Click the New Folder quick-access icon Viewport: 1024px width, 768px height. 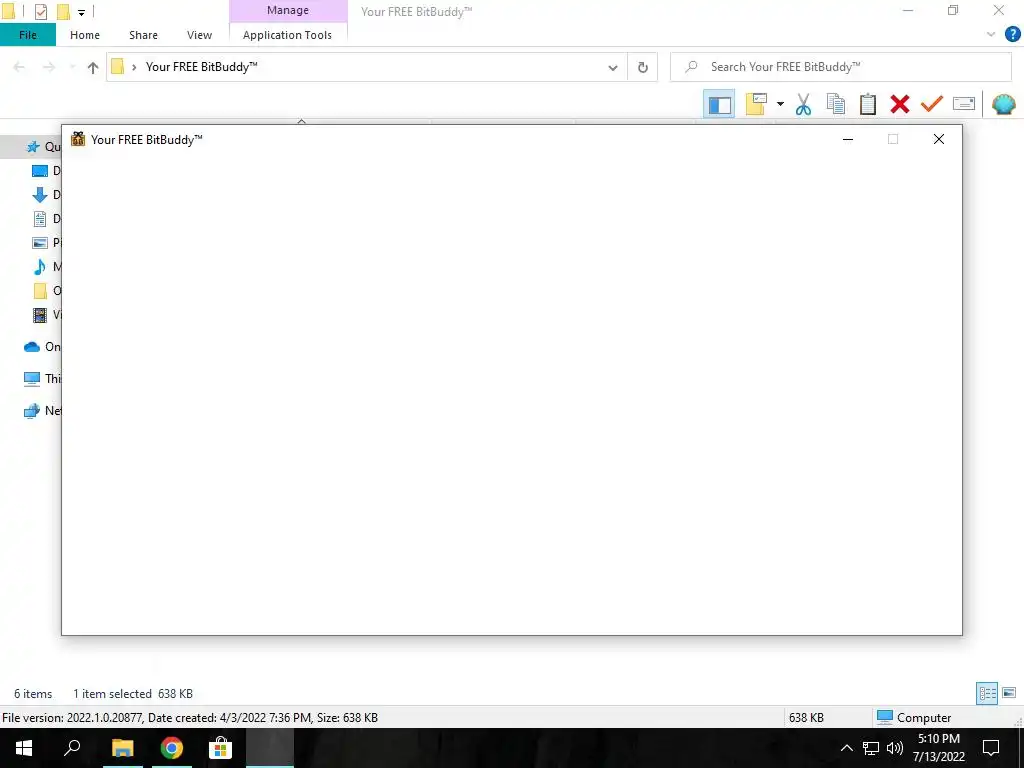pyautogui.click(x=63, y=12)
